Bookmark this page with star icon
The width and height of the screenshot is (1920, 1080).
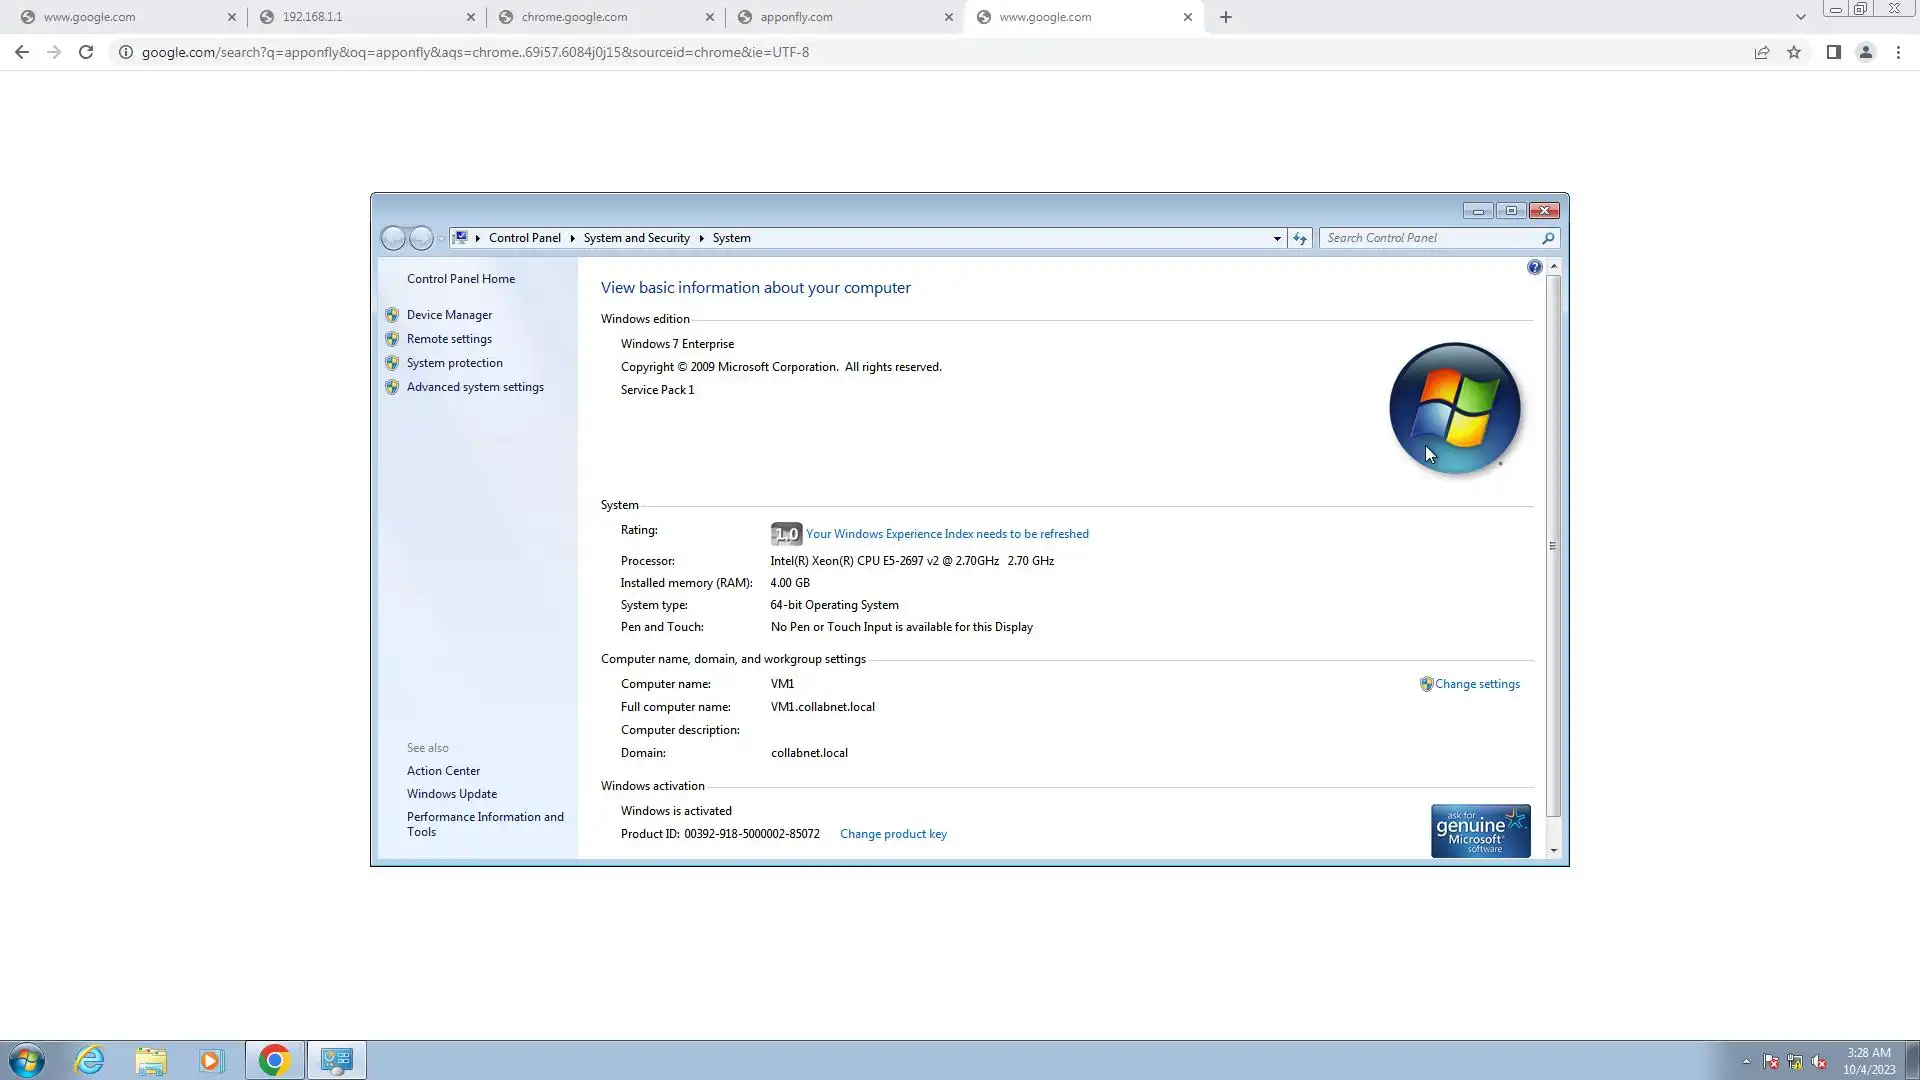coord(1794,52)
